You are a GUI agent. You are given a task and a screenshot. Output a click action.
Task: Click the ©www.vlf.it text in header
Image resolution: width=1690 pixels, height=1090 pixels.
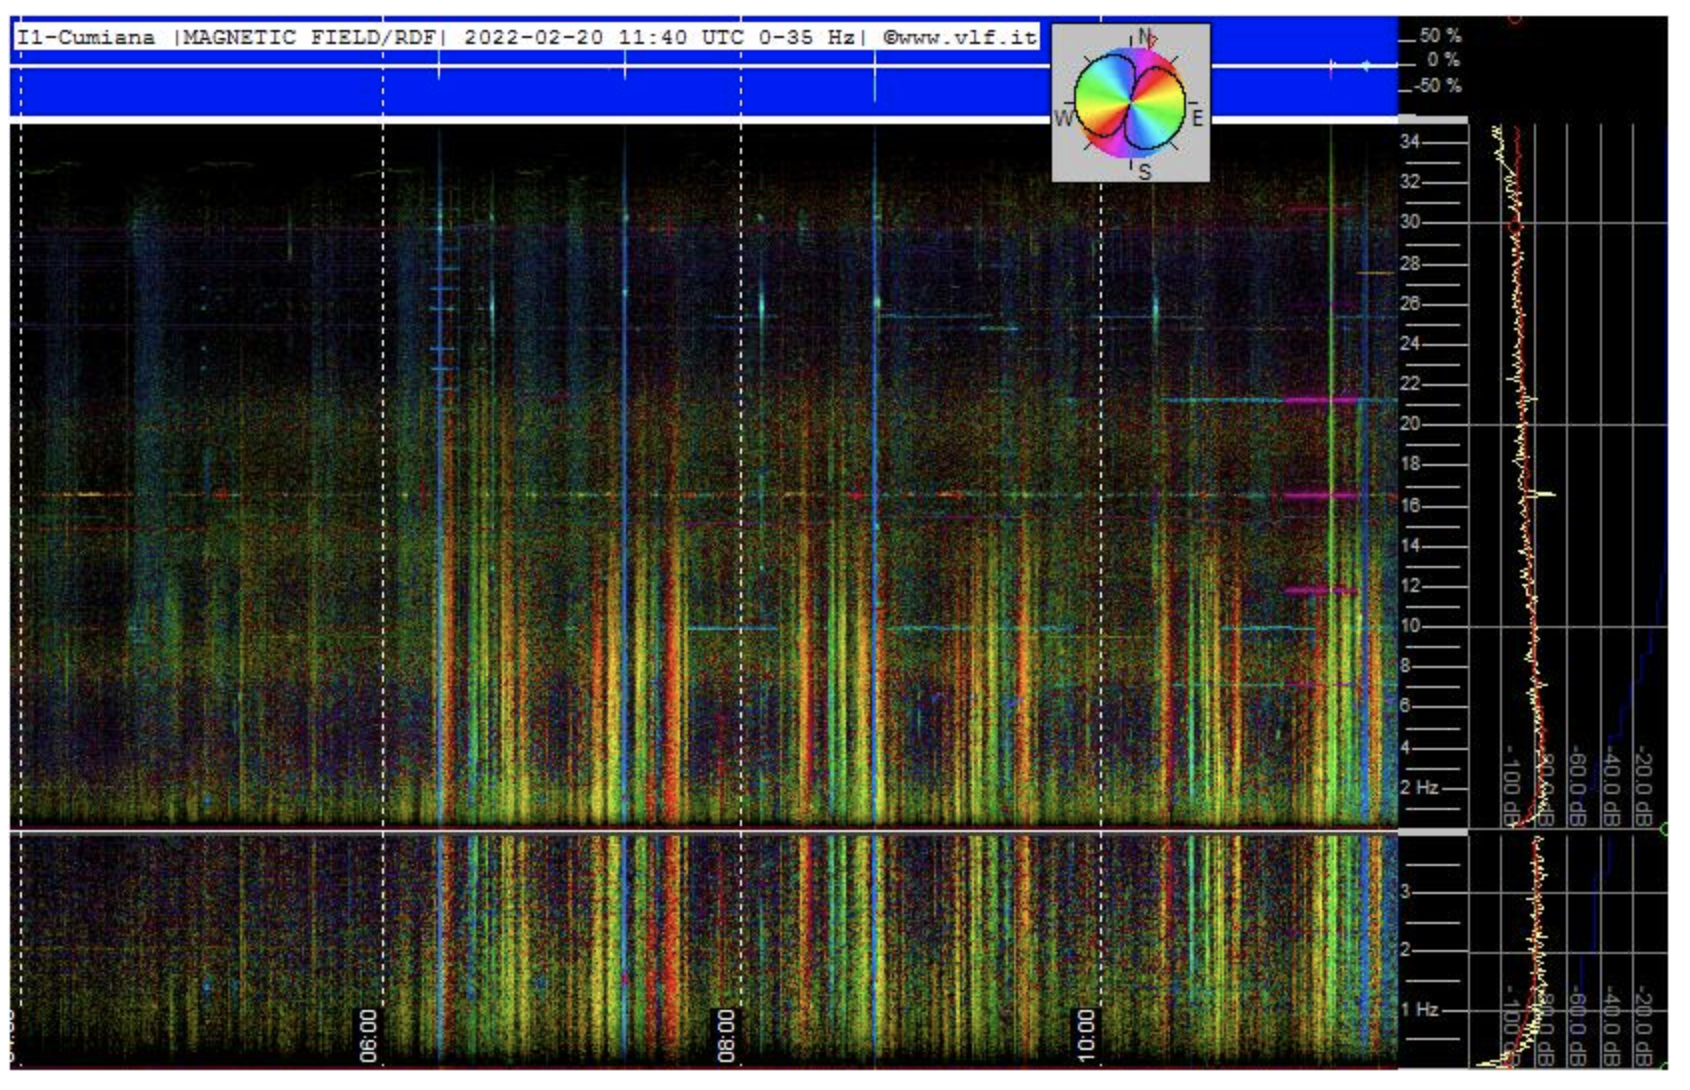960,38
